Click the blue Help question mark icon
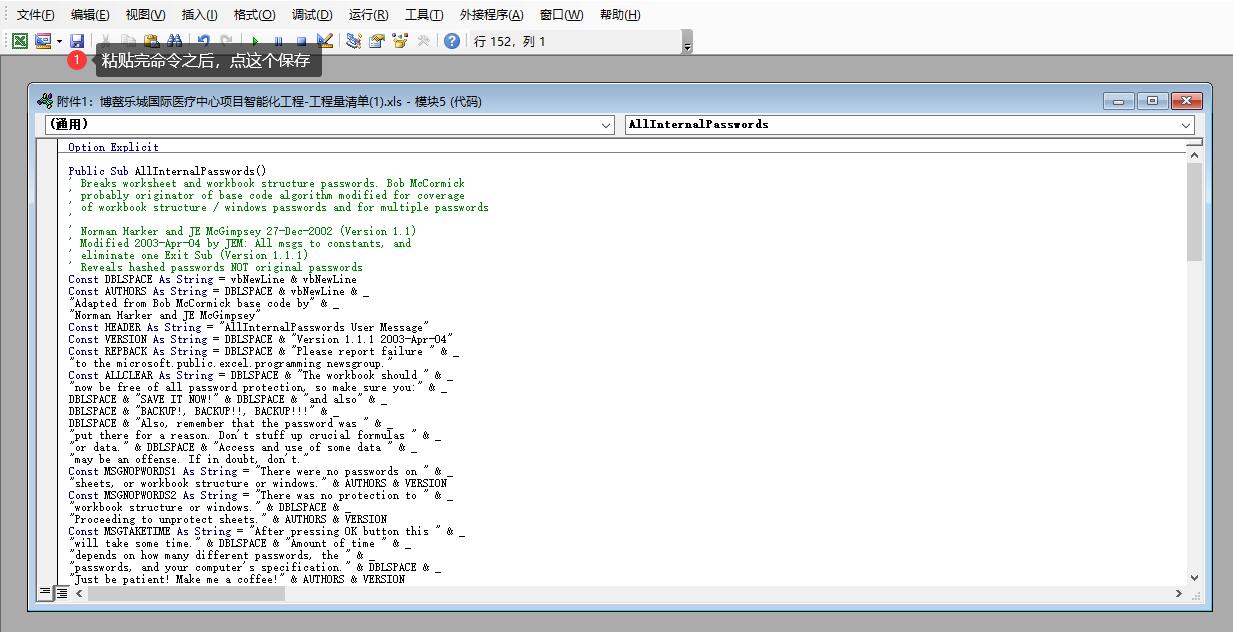This screenshot has width=1233, height=632. (x=452, y=41)
